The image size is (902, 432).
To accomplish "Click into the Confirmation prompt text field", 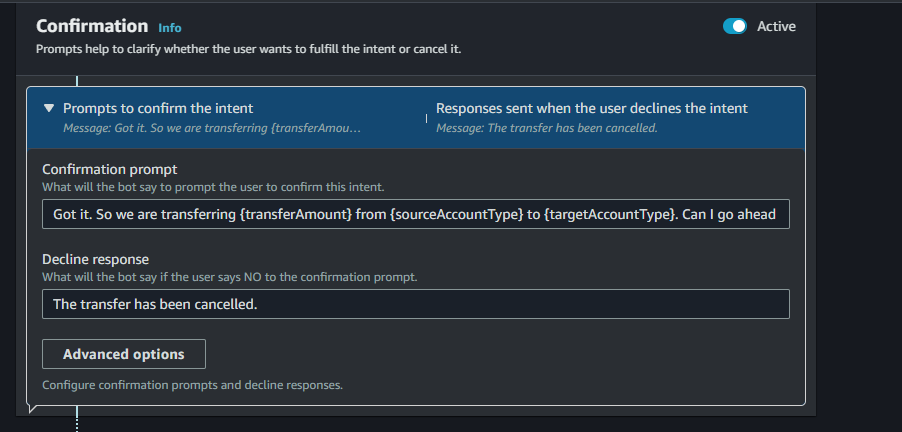I will click(x=416, y=214).
